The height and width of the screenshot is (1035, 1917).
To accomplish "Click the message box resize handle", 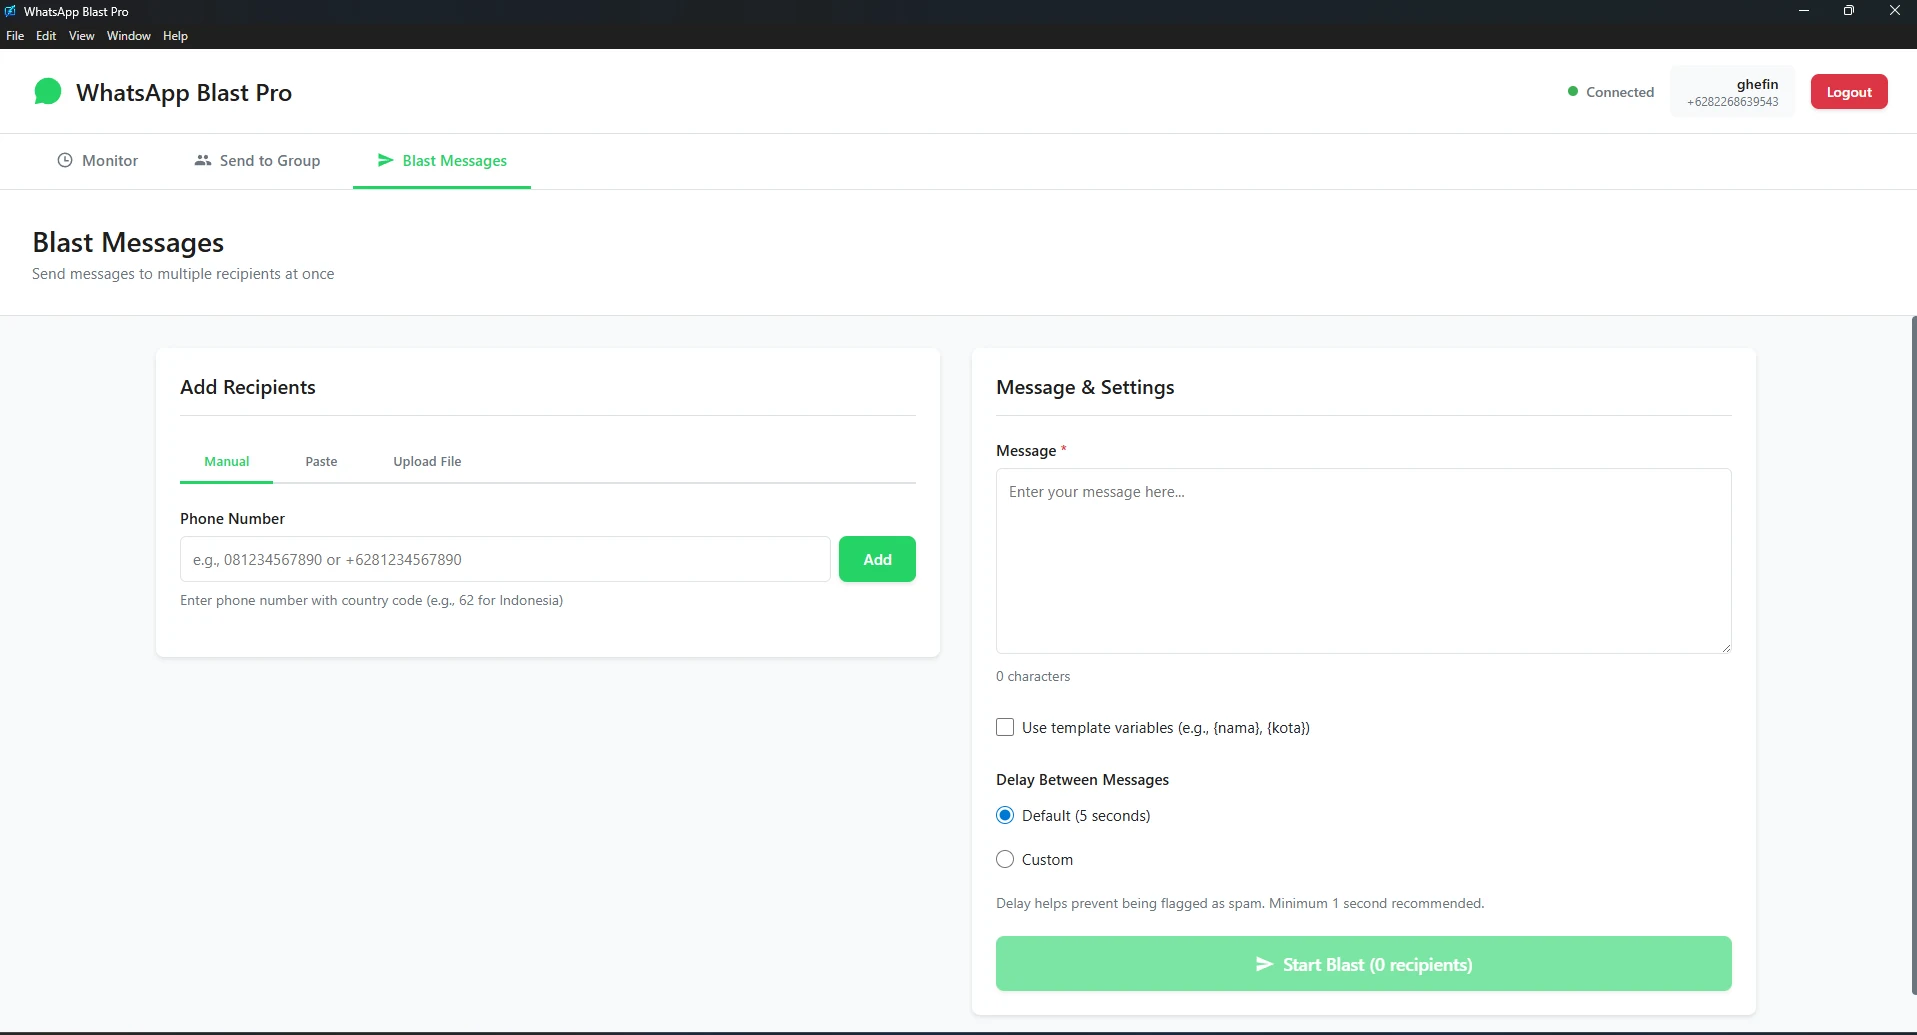I will click(1725, 647).
